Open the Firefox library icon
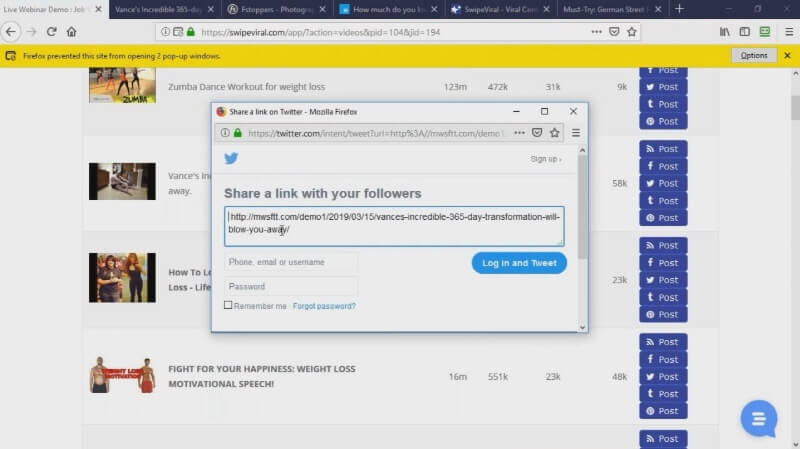This screenshot has height=449, width=800. click(724, 32)
